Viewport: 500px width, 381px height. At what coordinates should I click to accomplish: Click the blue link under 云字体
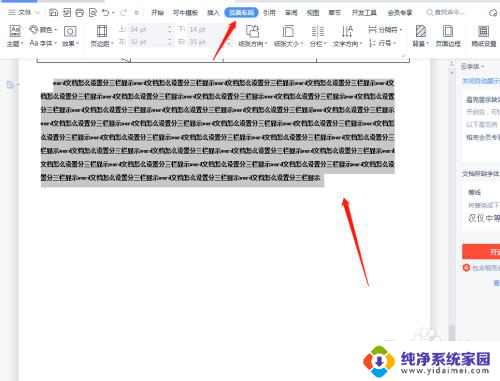coord(481,81)
